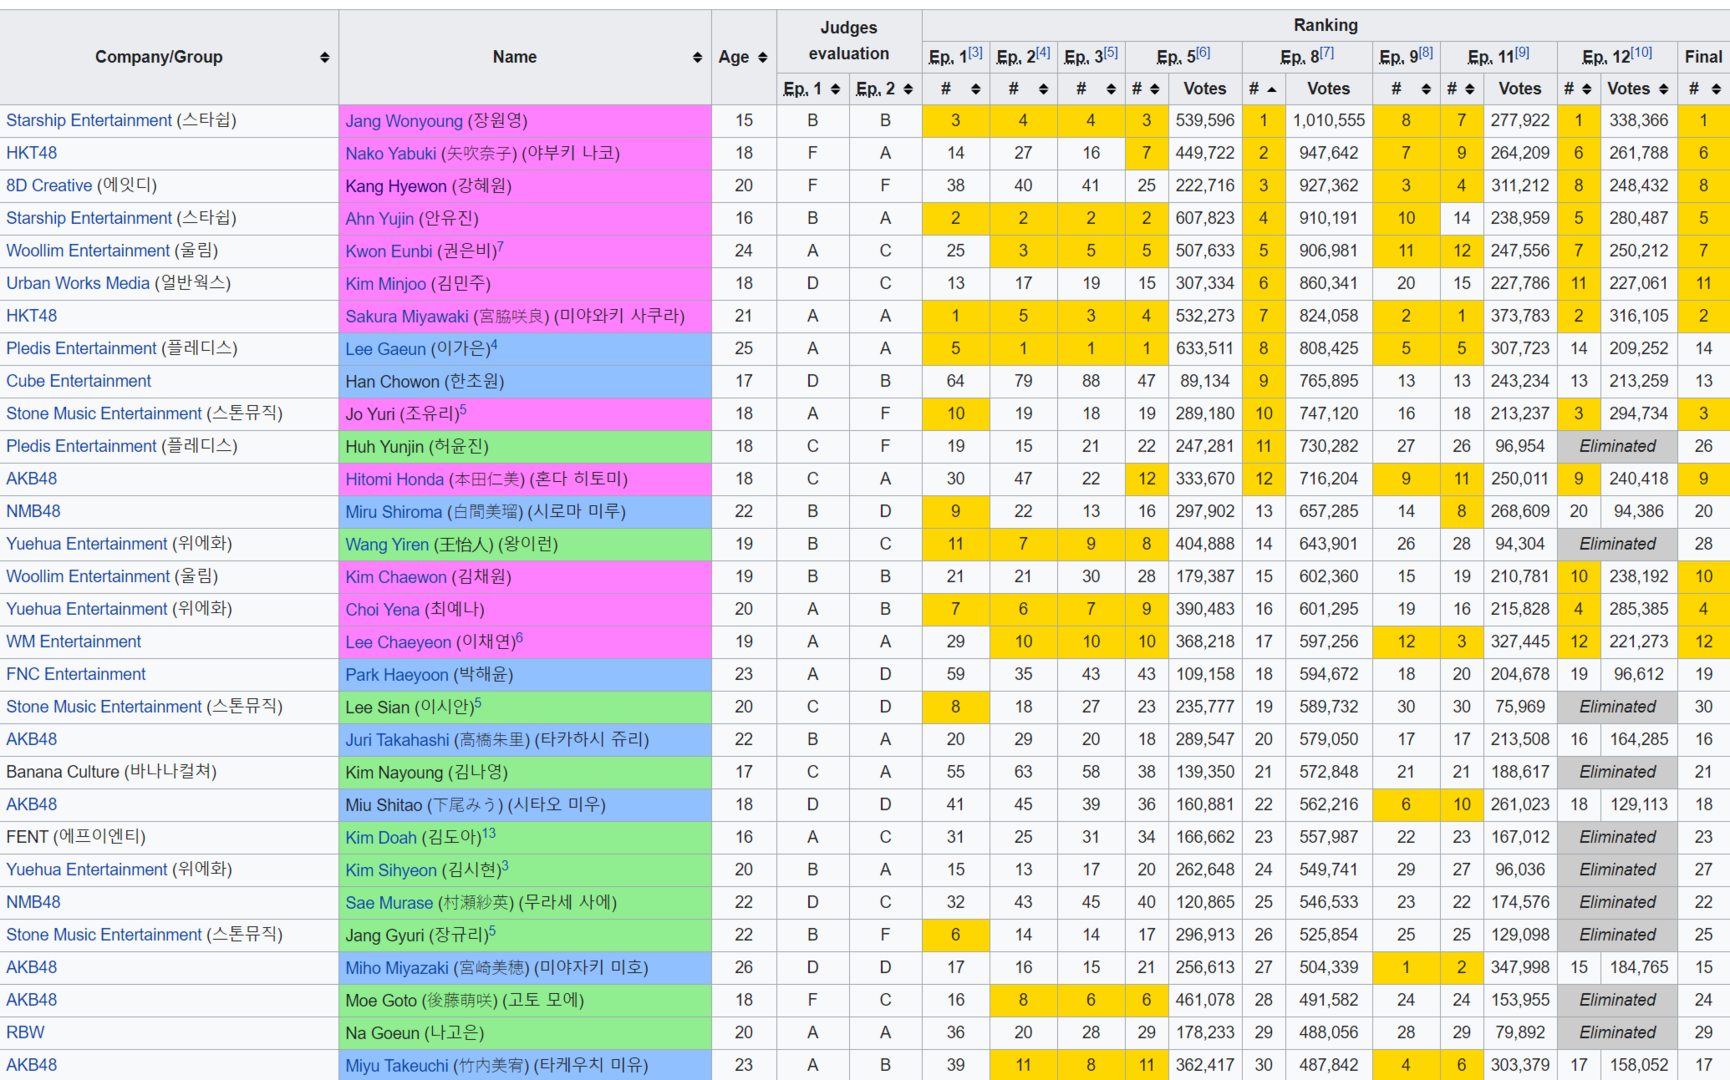
Task: Open WM Entertainment company link
Action: (74, 642)
